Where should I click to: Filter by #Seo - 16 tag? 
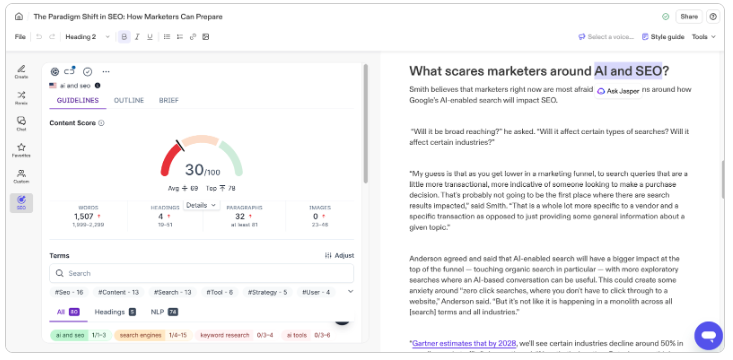point(69,292)
